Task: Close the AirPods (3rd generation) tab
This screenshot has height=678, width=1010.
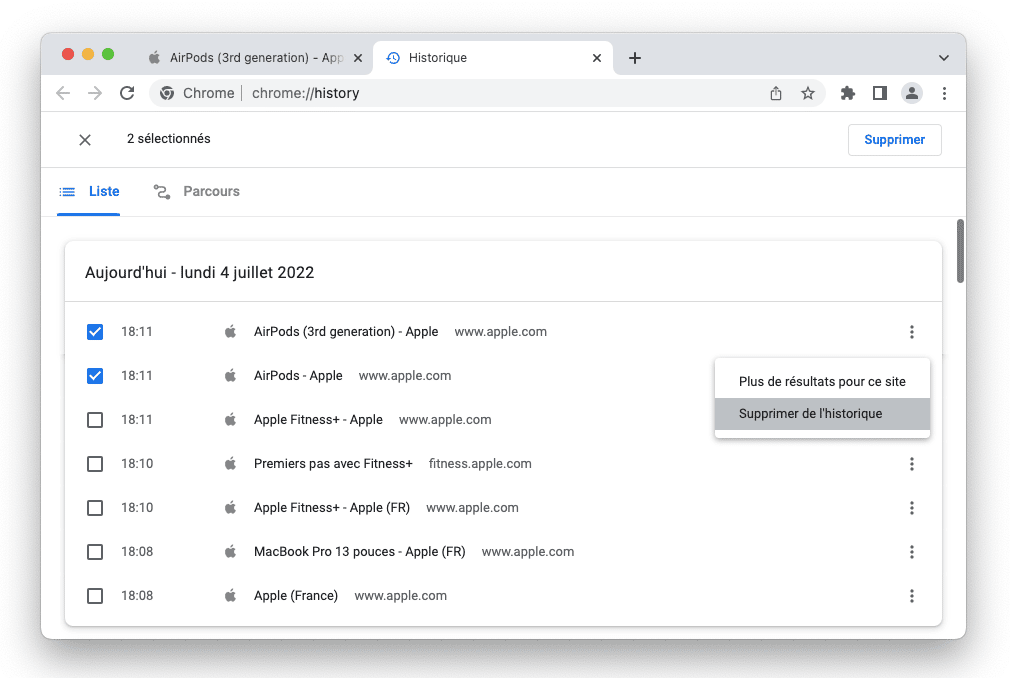Action: pyautogui.click(x=358, y=58)
